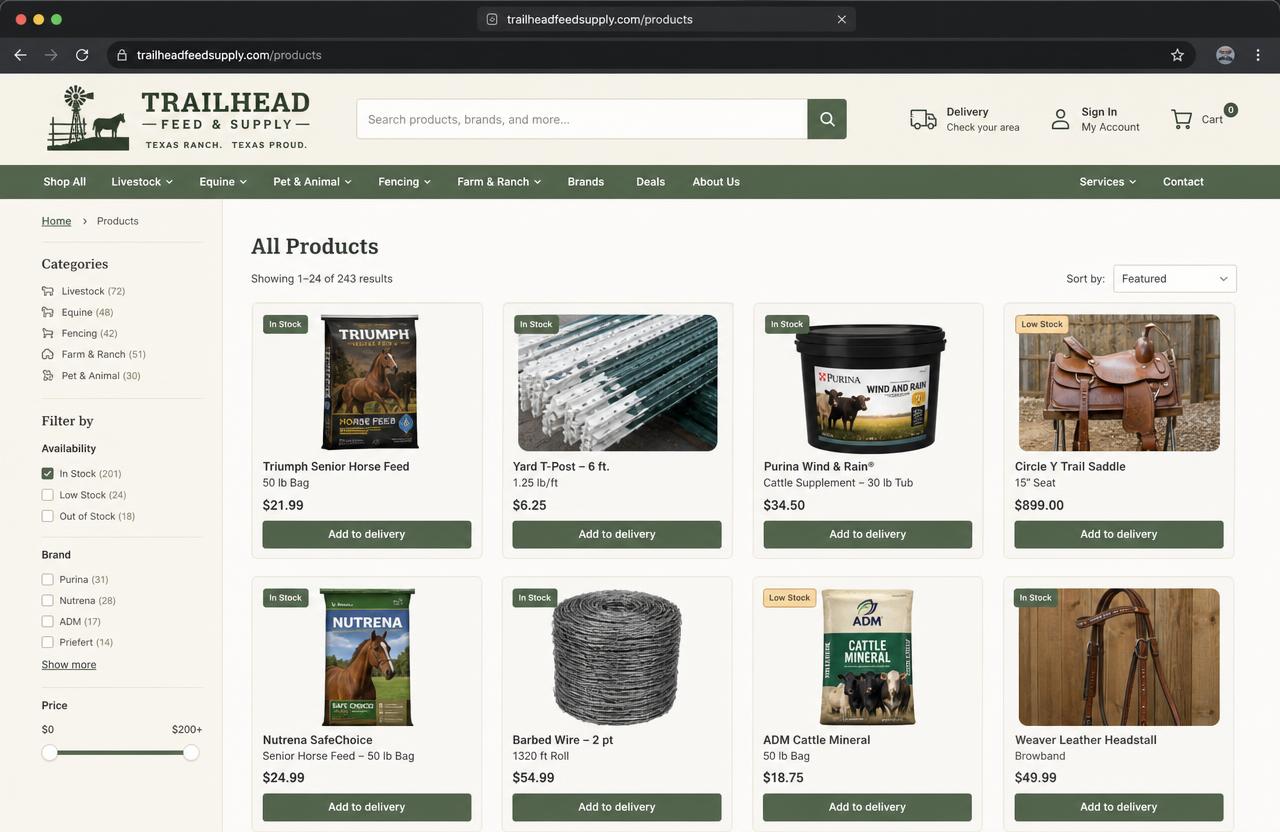Check the Out of Stock filter
Screen dimensions: 1280x832
tap(47, 516)
